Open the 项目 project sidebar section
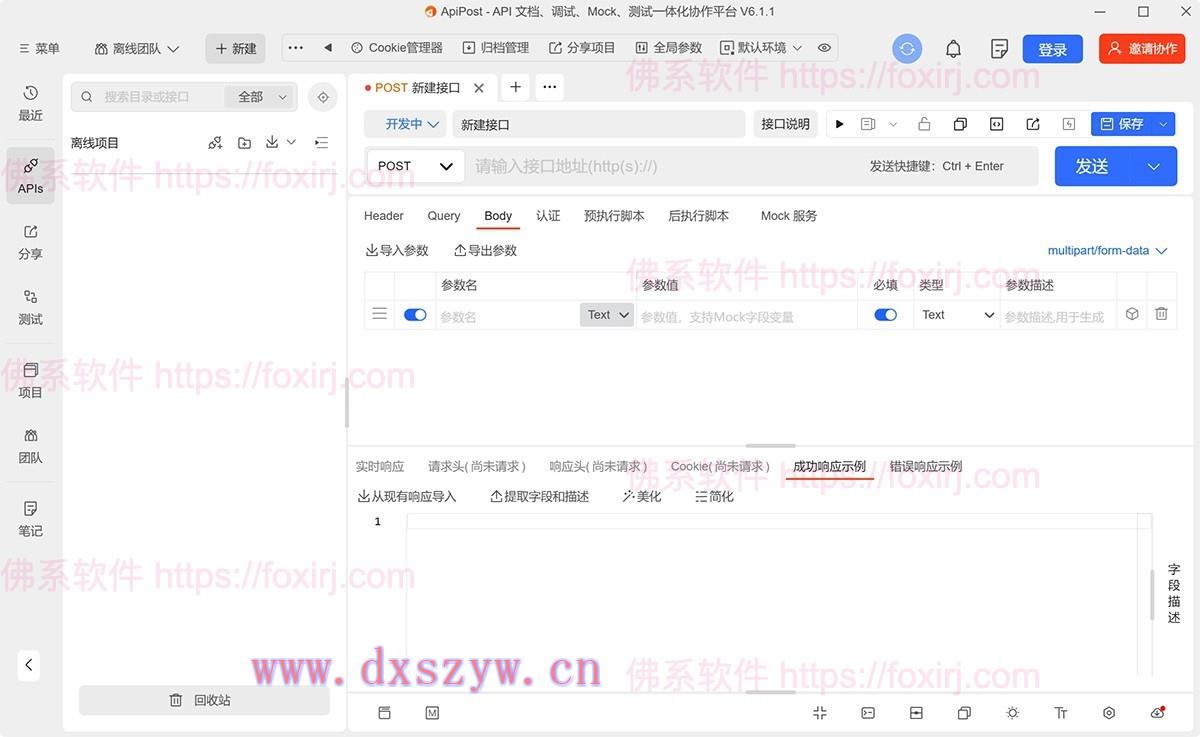The image size is (1200, 737). point(30,380)
